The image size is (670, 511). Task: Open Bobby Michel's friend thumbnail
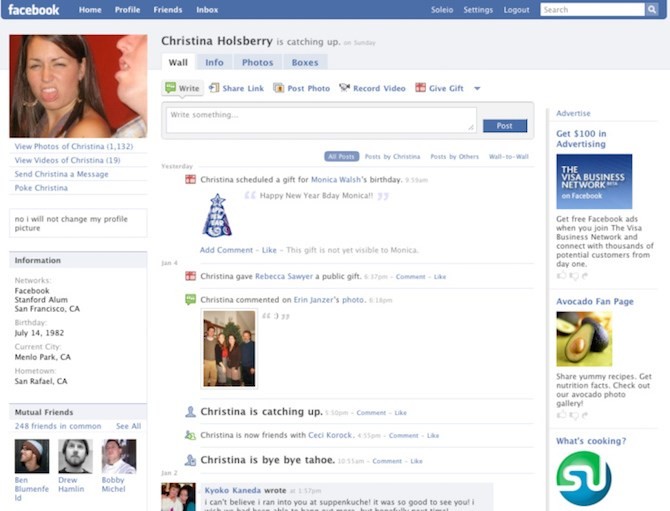[119, 456]
